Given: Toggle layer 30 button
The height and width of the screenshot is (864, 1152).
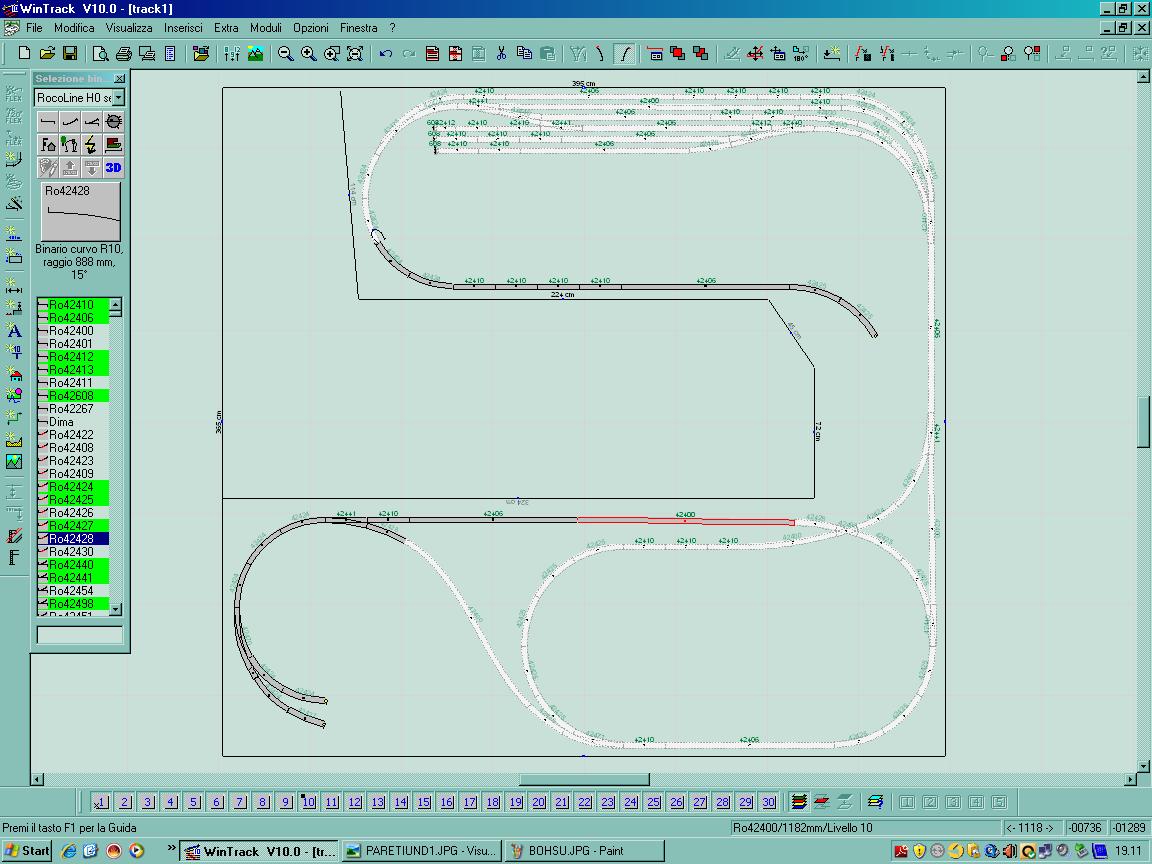Looking at the screenshot, I should pyautogui.click(x=768, y=802).
